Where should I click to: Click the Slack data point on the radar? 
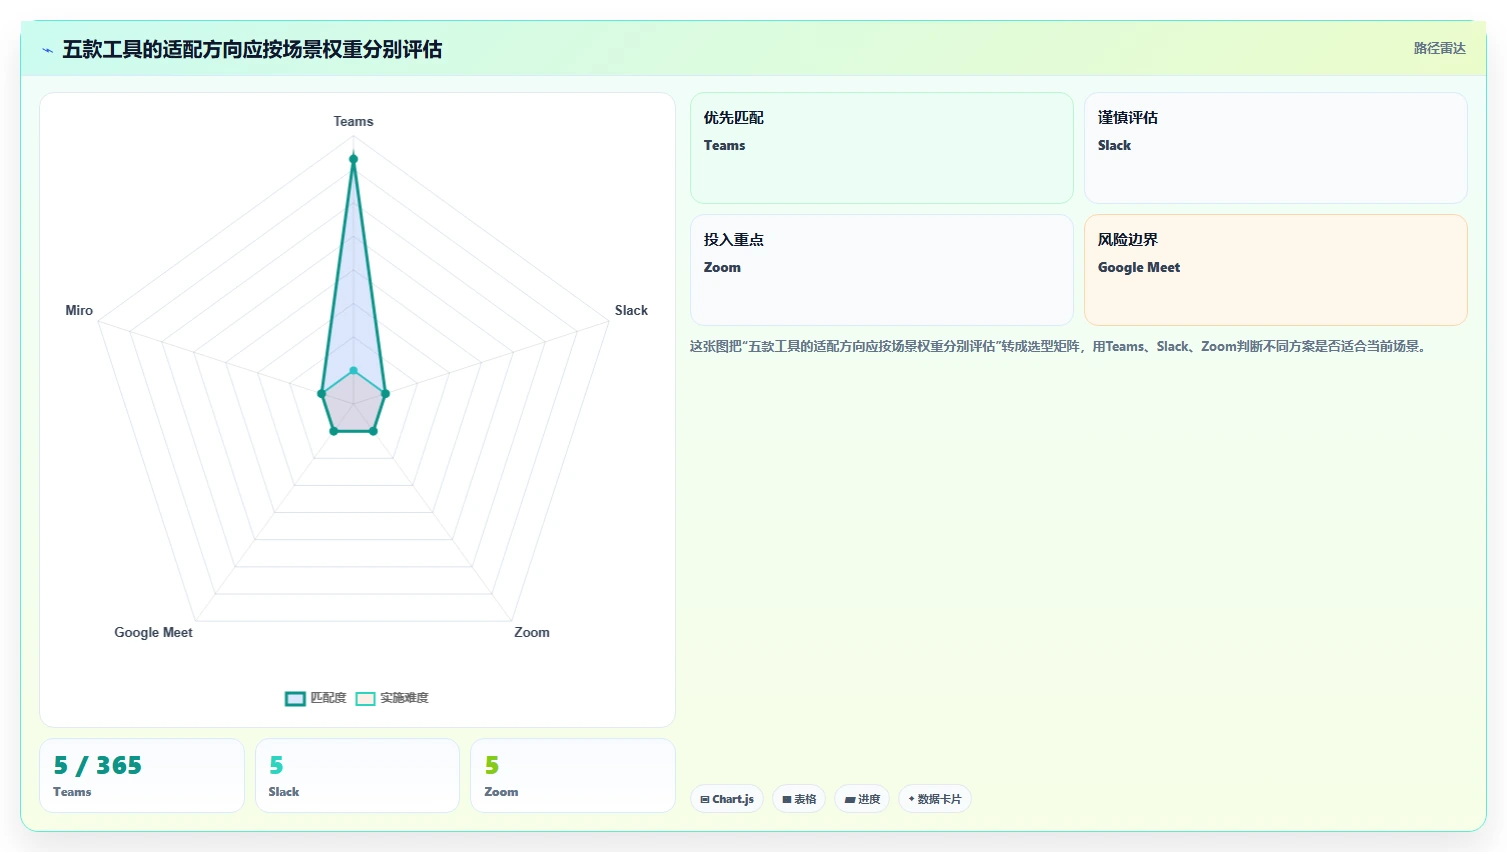385,394
